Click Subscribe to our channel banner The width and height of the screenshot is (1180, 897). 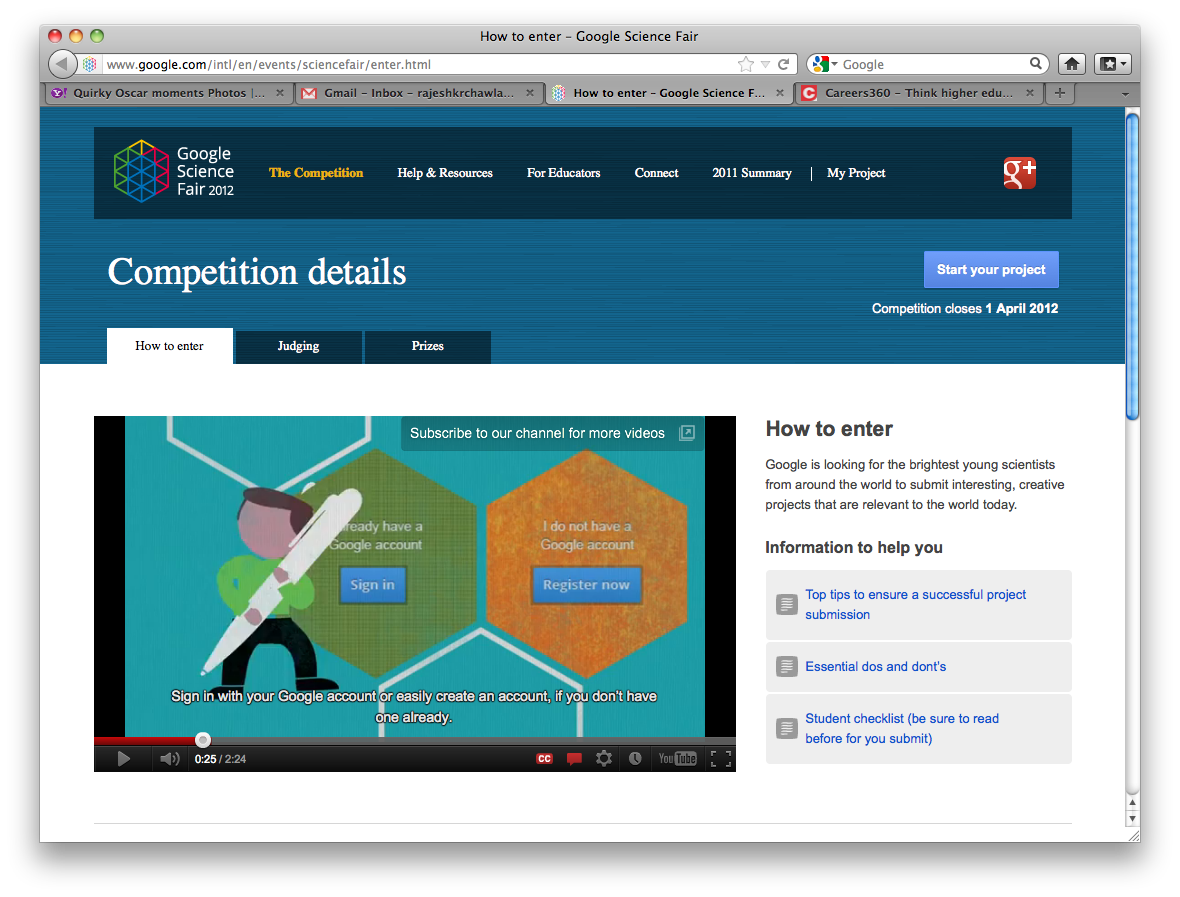552,433
